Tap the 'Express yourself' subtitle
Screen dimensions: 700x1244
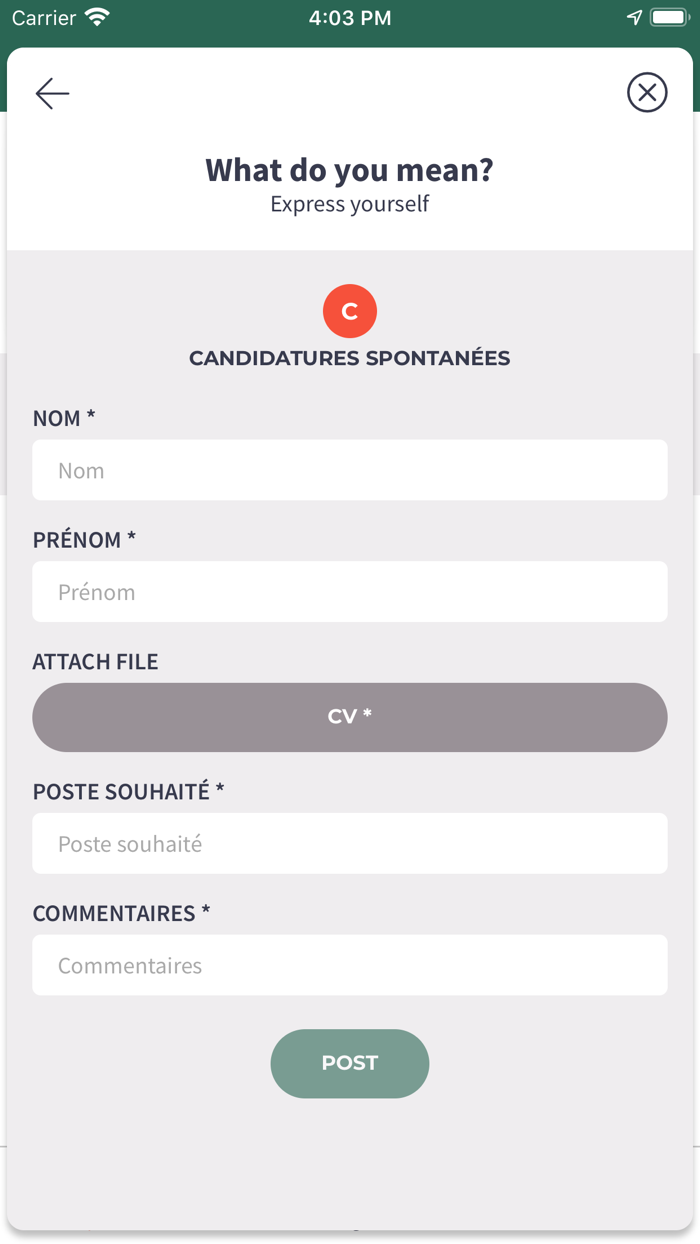349,204
